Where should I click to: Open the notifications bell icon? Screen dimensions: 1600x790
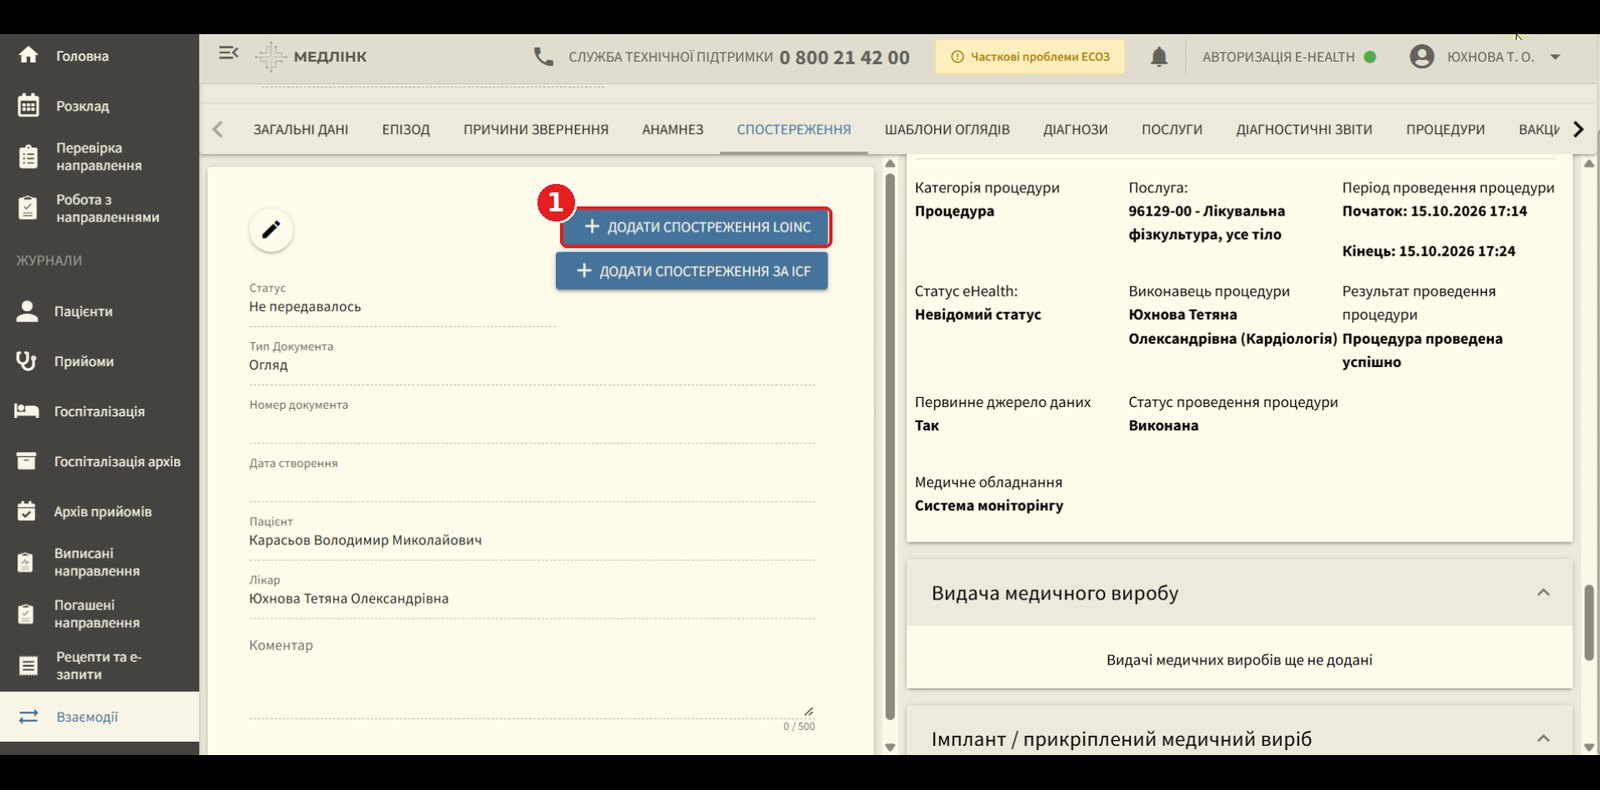[x=1159, y=57]
